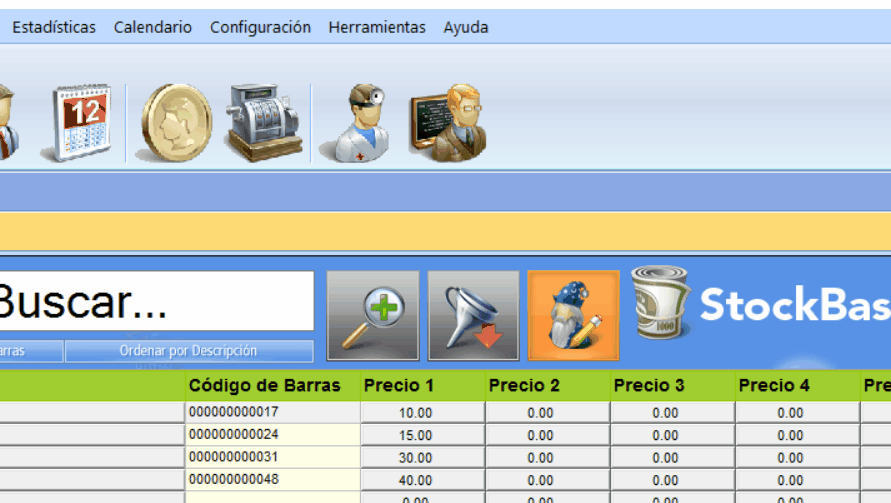Select barcode cell 00000000024
The width and height of the screenshot is (891, 503).
point(272,435)
